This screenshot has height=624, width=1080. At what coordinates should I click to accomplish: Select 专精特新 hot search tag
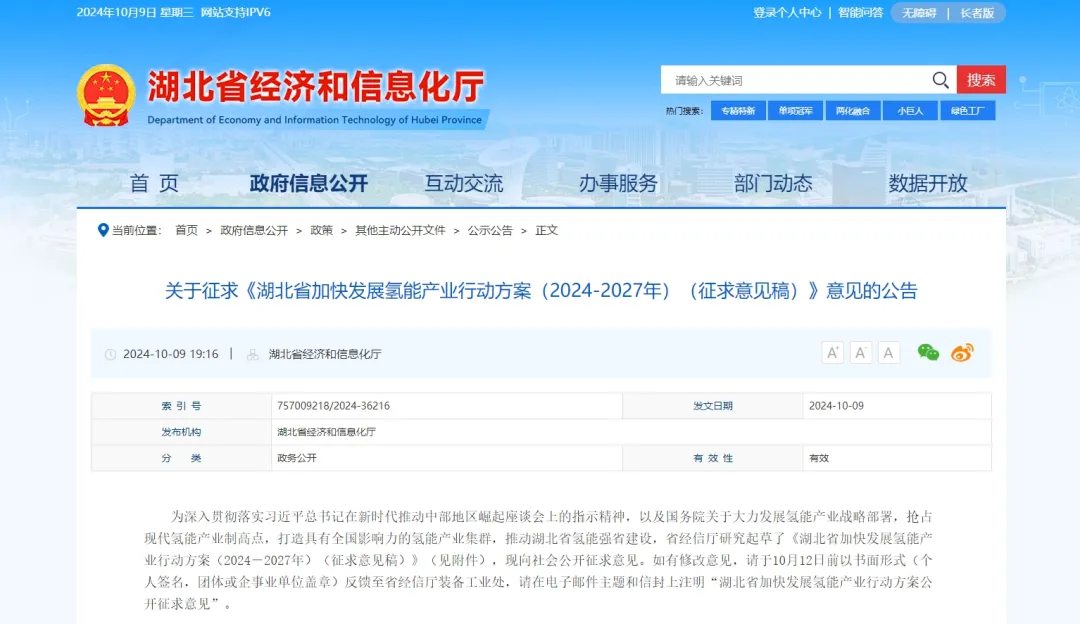pyautogui.click(x=739, y=110)
